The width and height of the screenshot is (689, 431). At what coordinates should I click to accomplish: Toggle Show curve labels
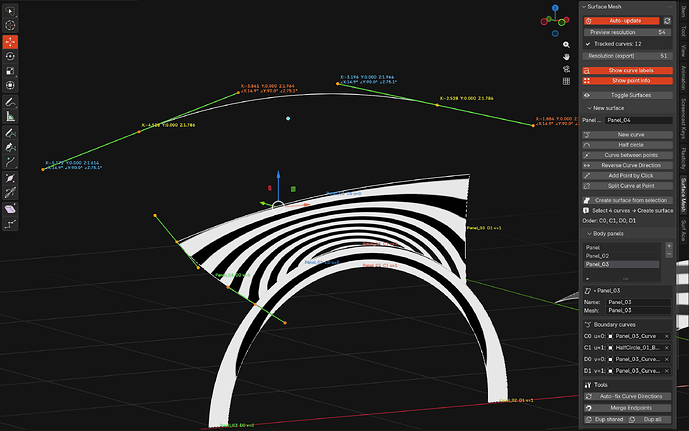click(x=627, y=70)
